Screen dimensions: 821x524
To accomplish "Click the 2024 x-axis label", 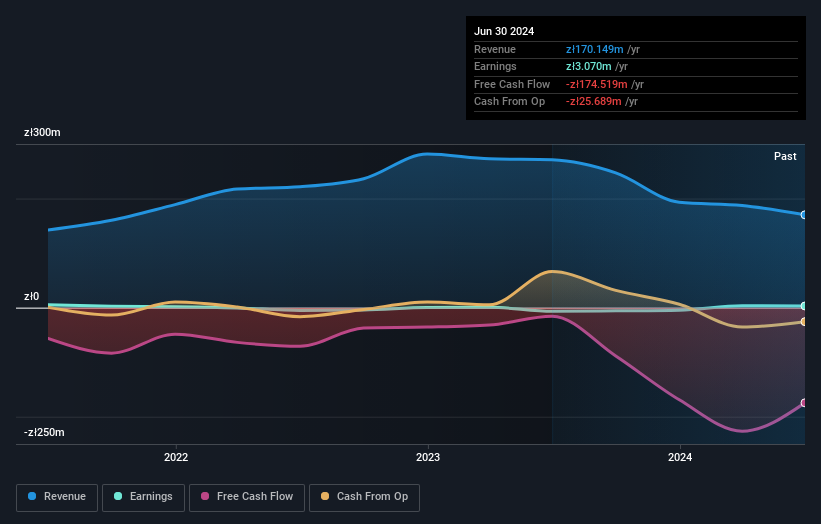I will pyautogui.click(x=680, y=458).
